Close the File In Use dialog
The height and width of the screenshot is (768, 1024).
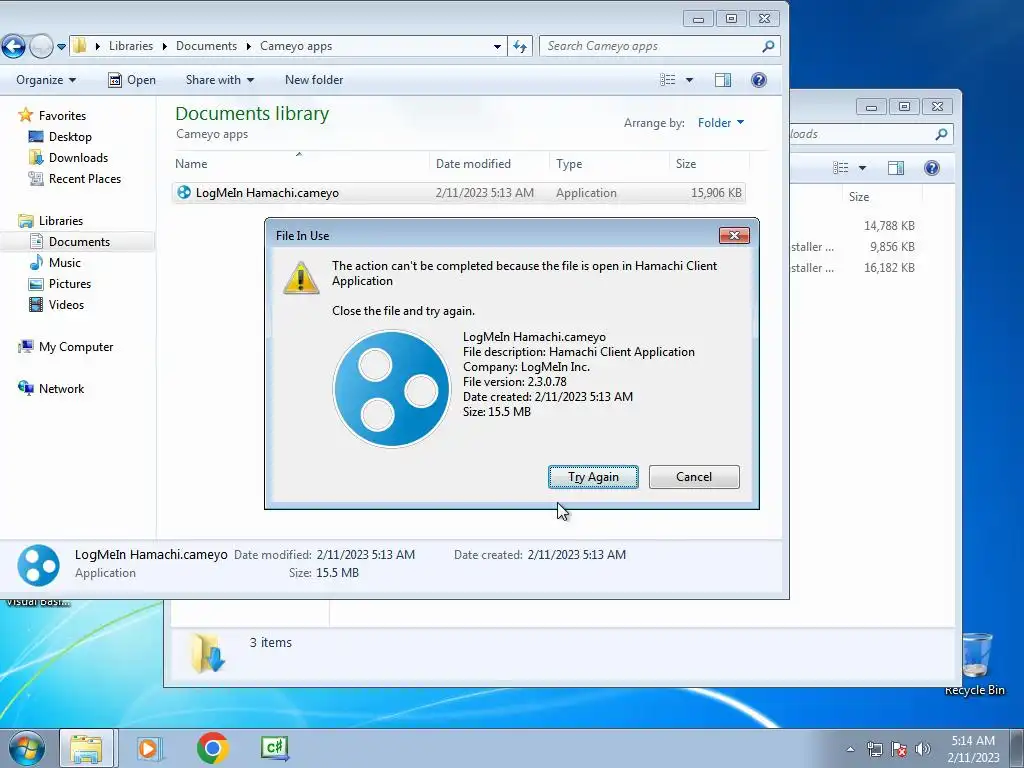point(734,236)
